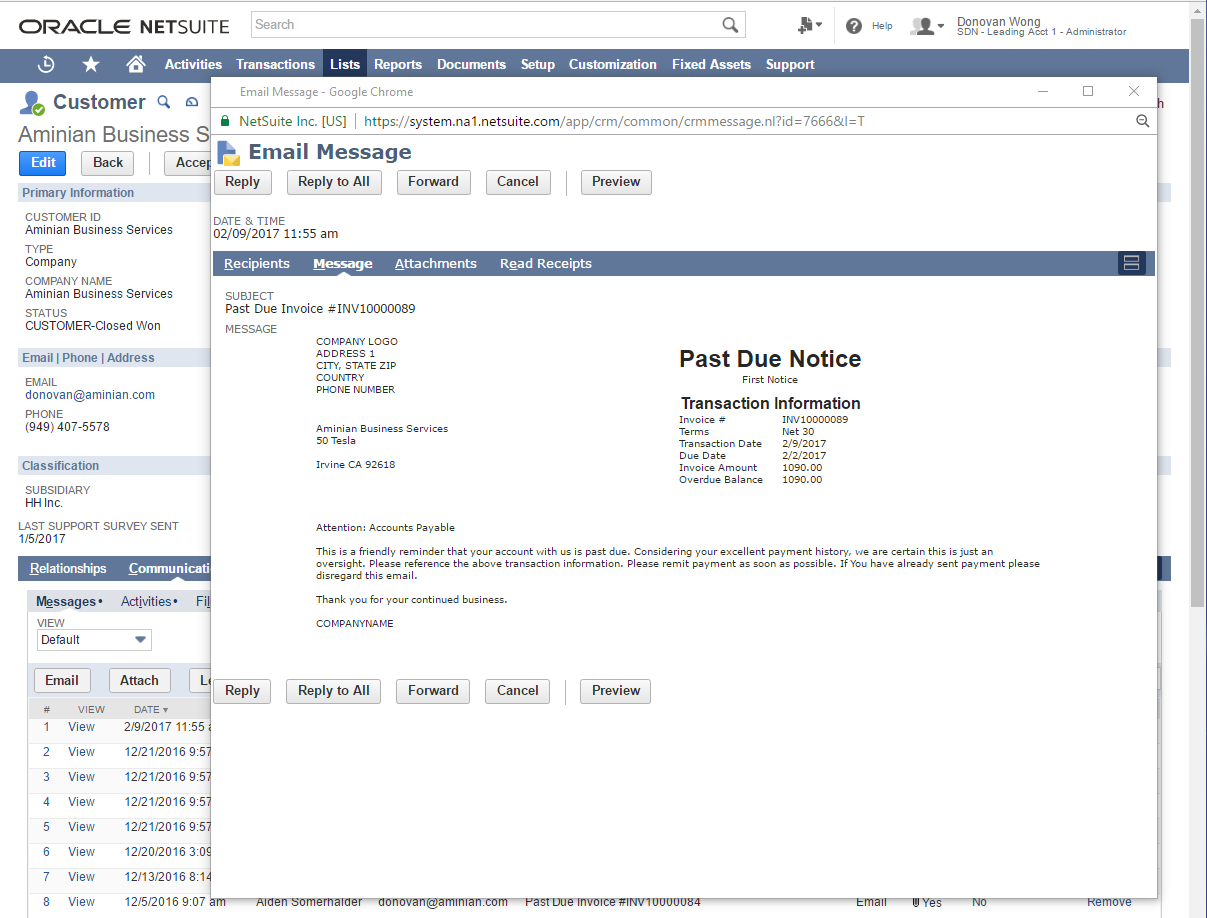Click Forward below the message body
1207x918 pixels.
coord(433,691)
